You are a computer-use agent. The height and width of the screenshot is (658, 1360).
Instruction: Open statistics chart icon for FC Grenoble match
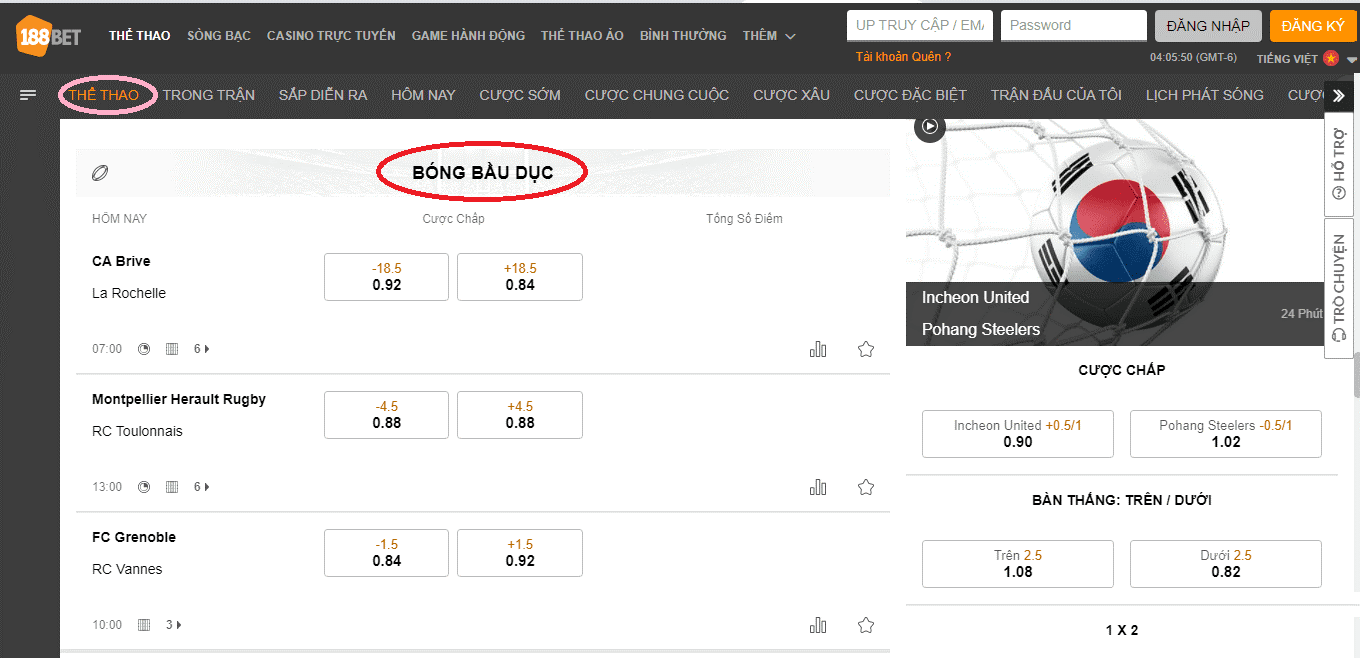(818, 625)
